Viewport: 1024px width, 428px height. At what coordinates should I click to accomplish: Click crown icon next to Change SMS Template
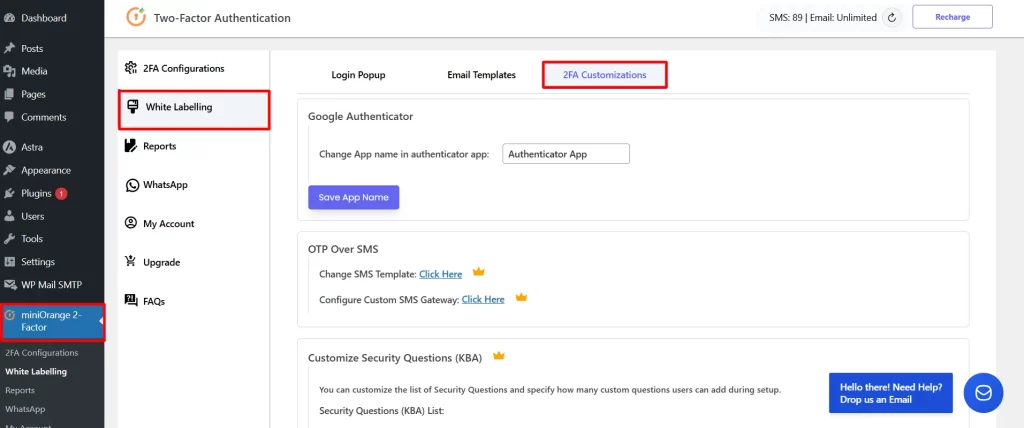point(479,272)
